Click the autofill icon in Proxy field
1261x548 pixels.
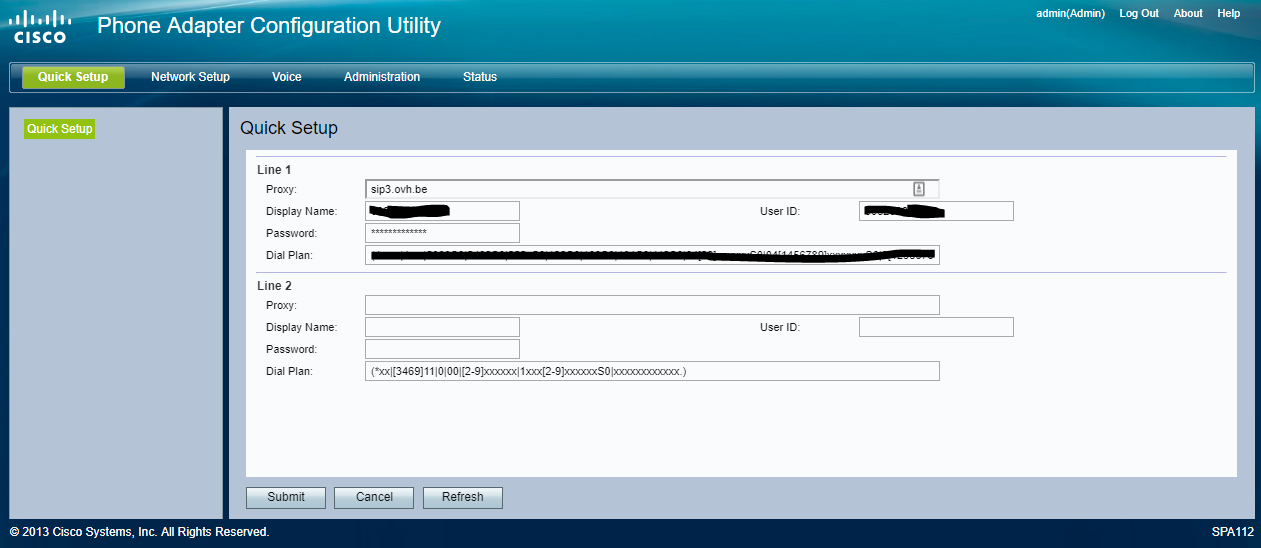918,189
